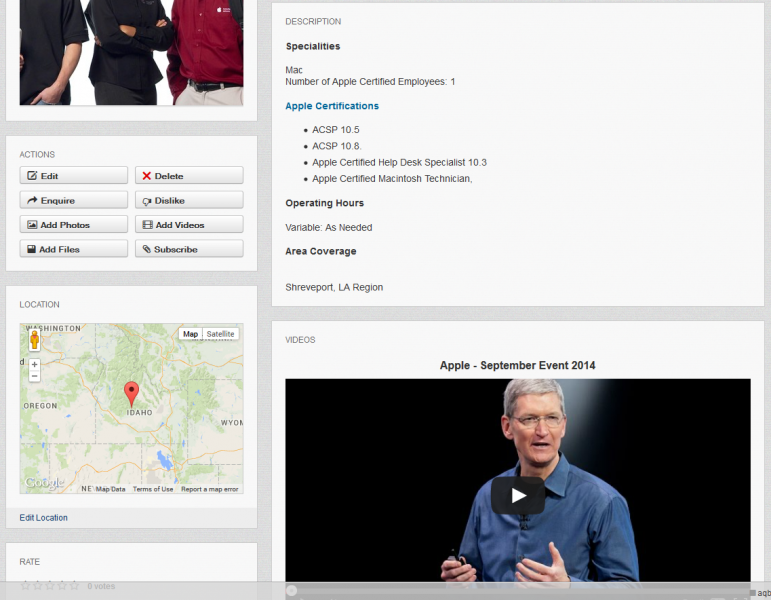Zoom in on the map
Viewport: 771px width, 600px height.
[34, 364]
